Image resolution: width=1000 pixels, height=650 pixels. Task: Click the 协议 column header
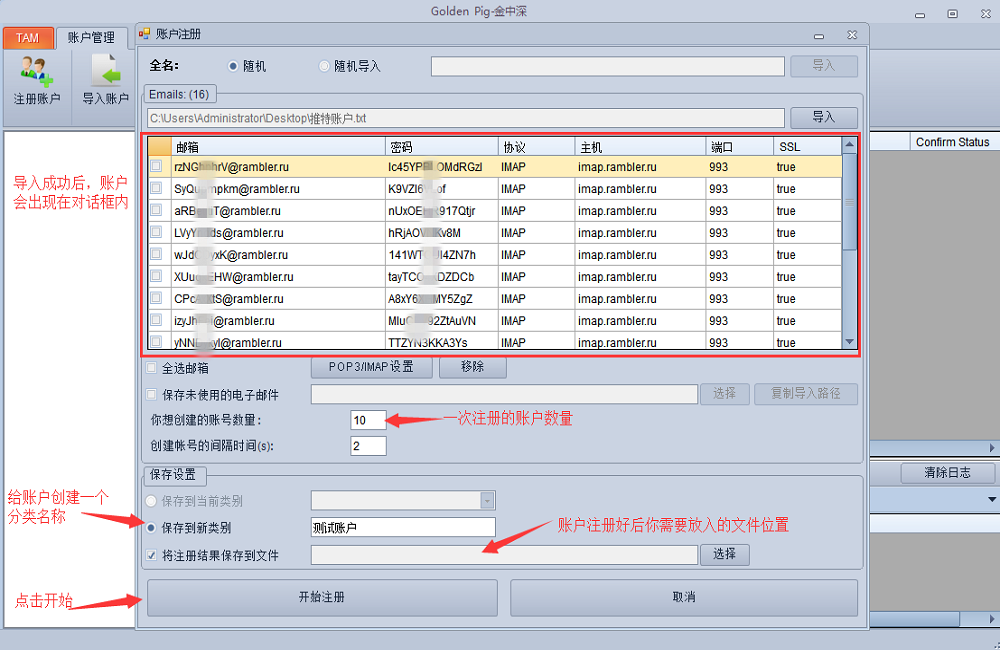click(536, 147)
